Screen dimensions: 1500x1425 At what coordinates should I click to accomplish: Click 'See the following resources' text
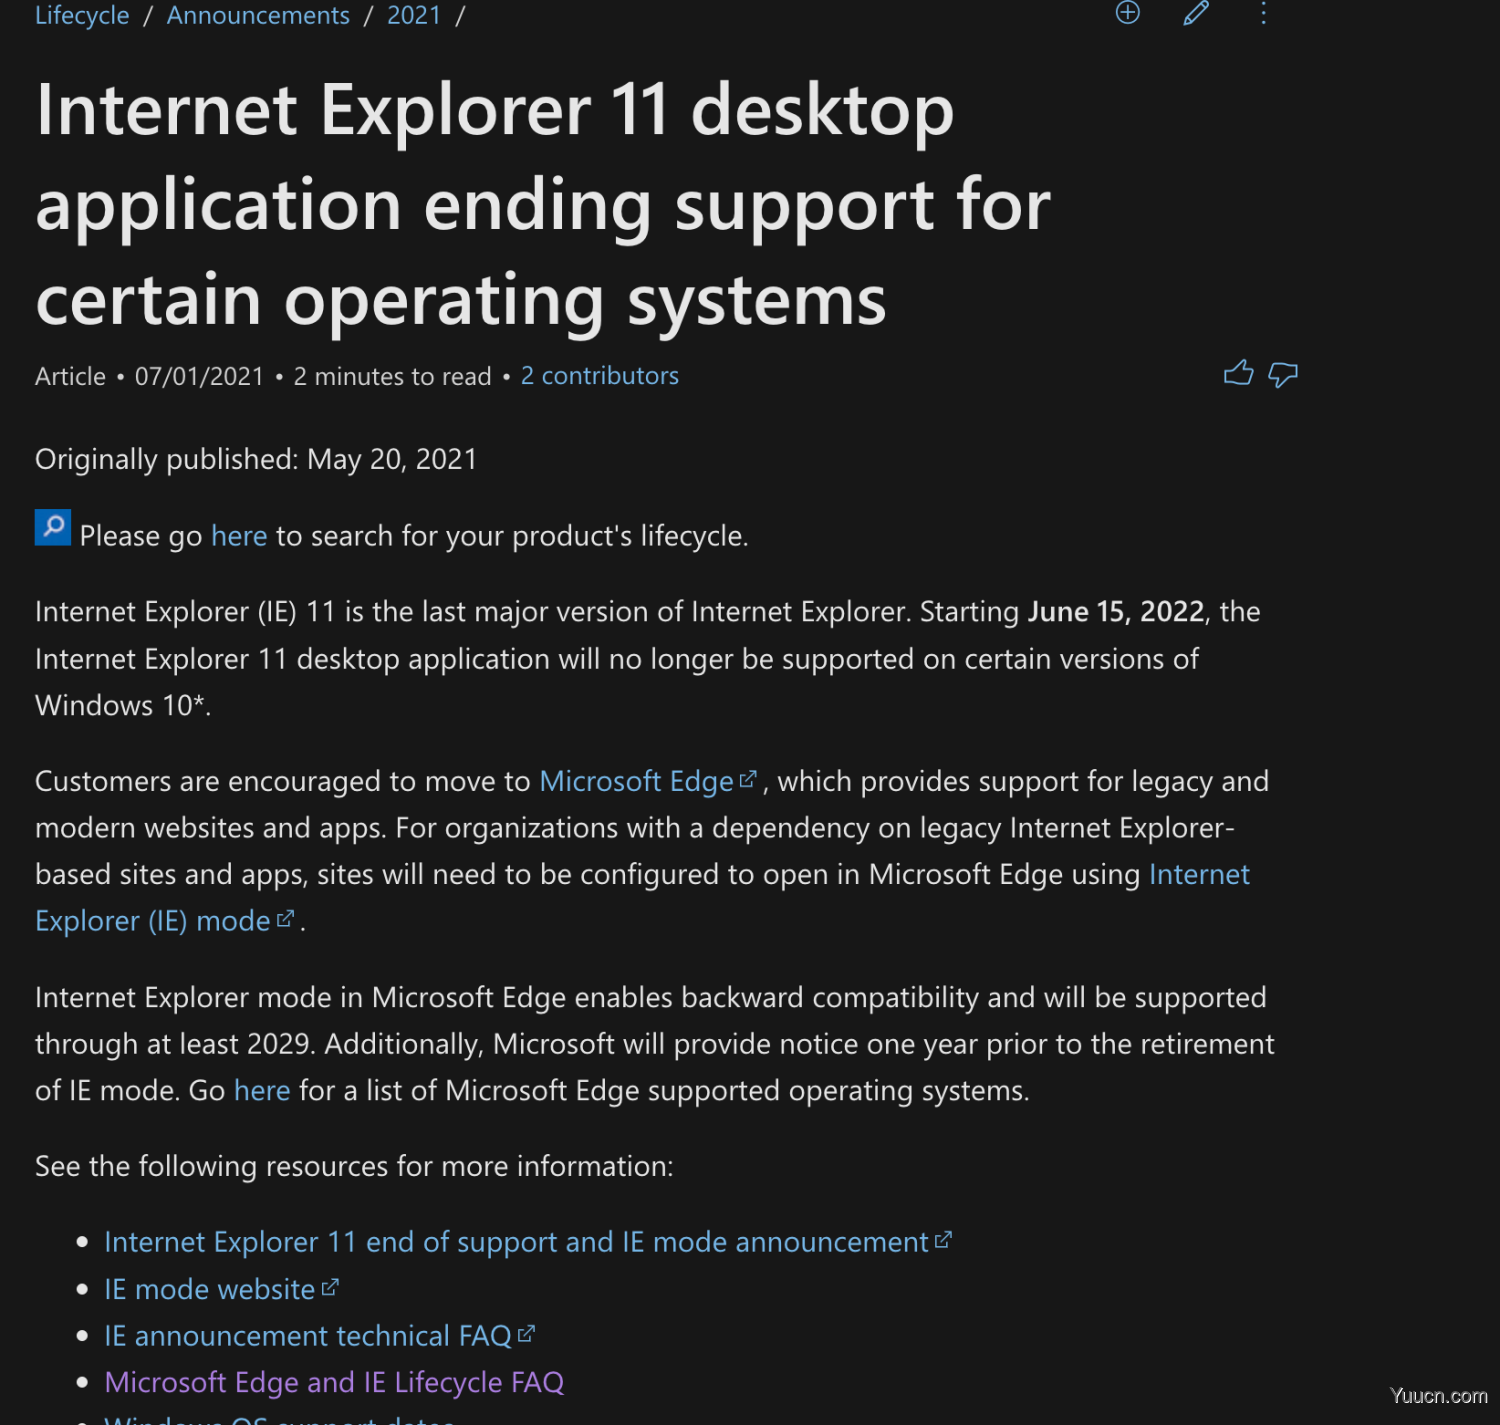(354, 1166)
